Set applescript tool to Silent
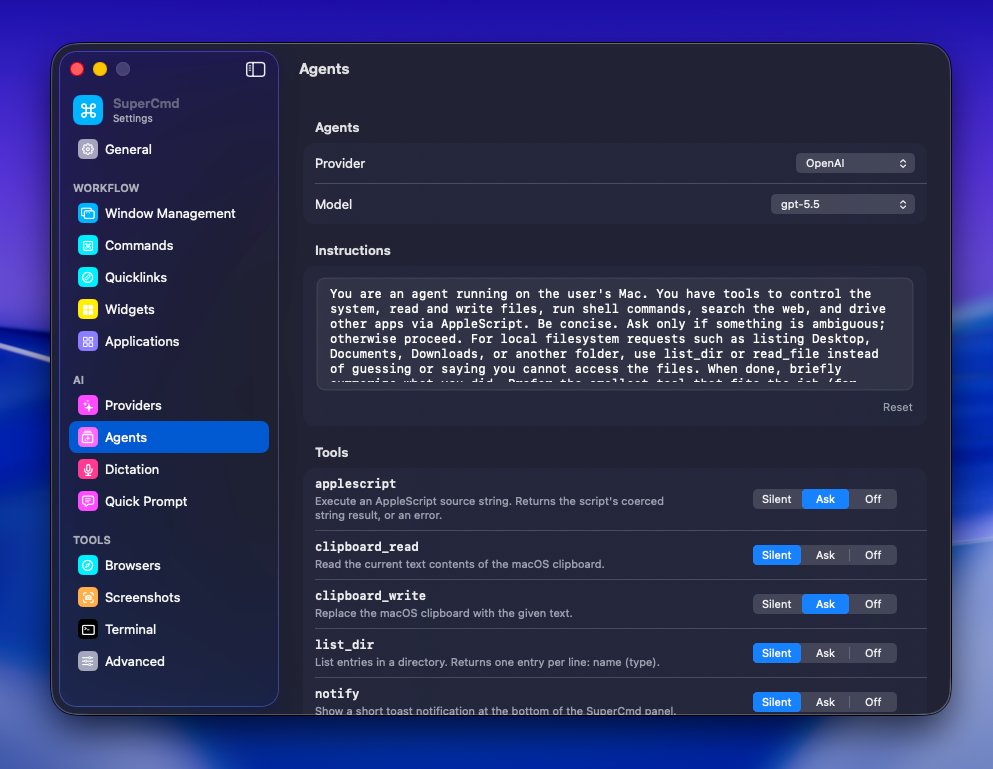 [776, 499]
